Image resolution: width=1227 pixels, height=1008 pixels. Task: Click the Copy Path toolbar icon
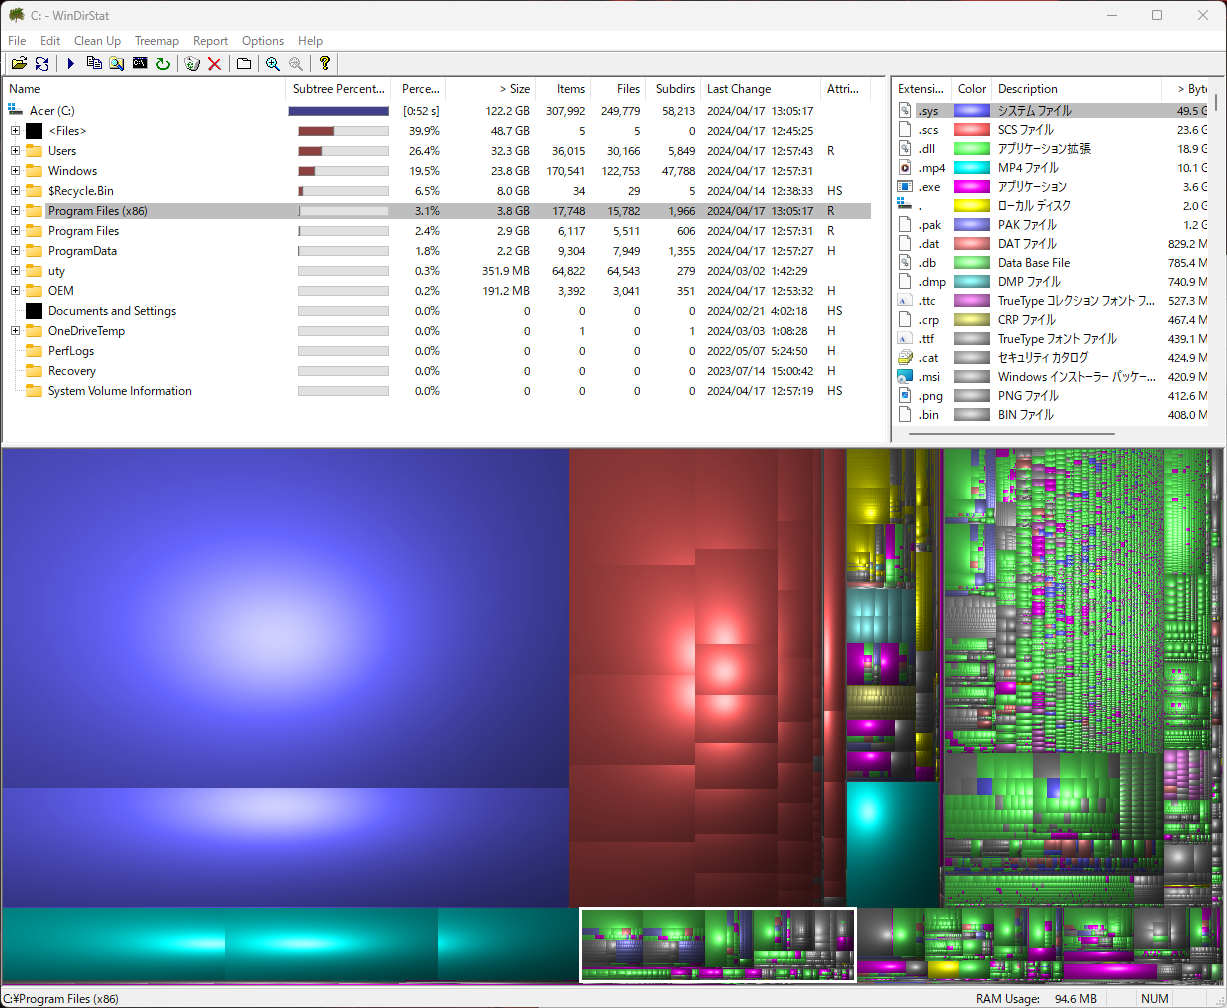coord(94,64)
